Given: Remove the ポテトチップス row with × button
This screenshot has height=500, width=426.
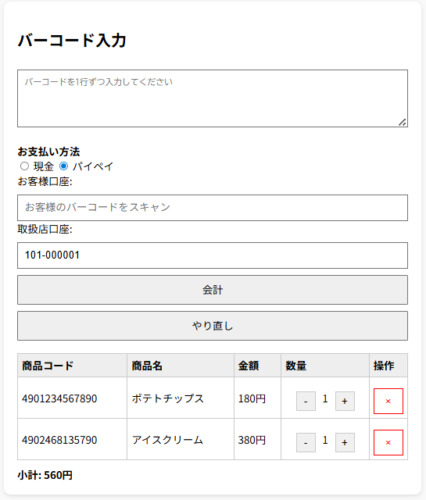Looking at the screenshot, I should click(388, 401).
